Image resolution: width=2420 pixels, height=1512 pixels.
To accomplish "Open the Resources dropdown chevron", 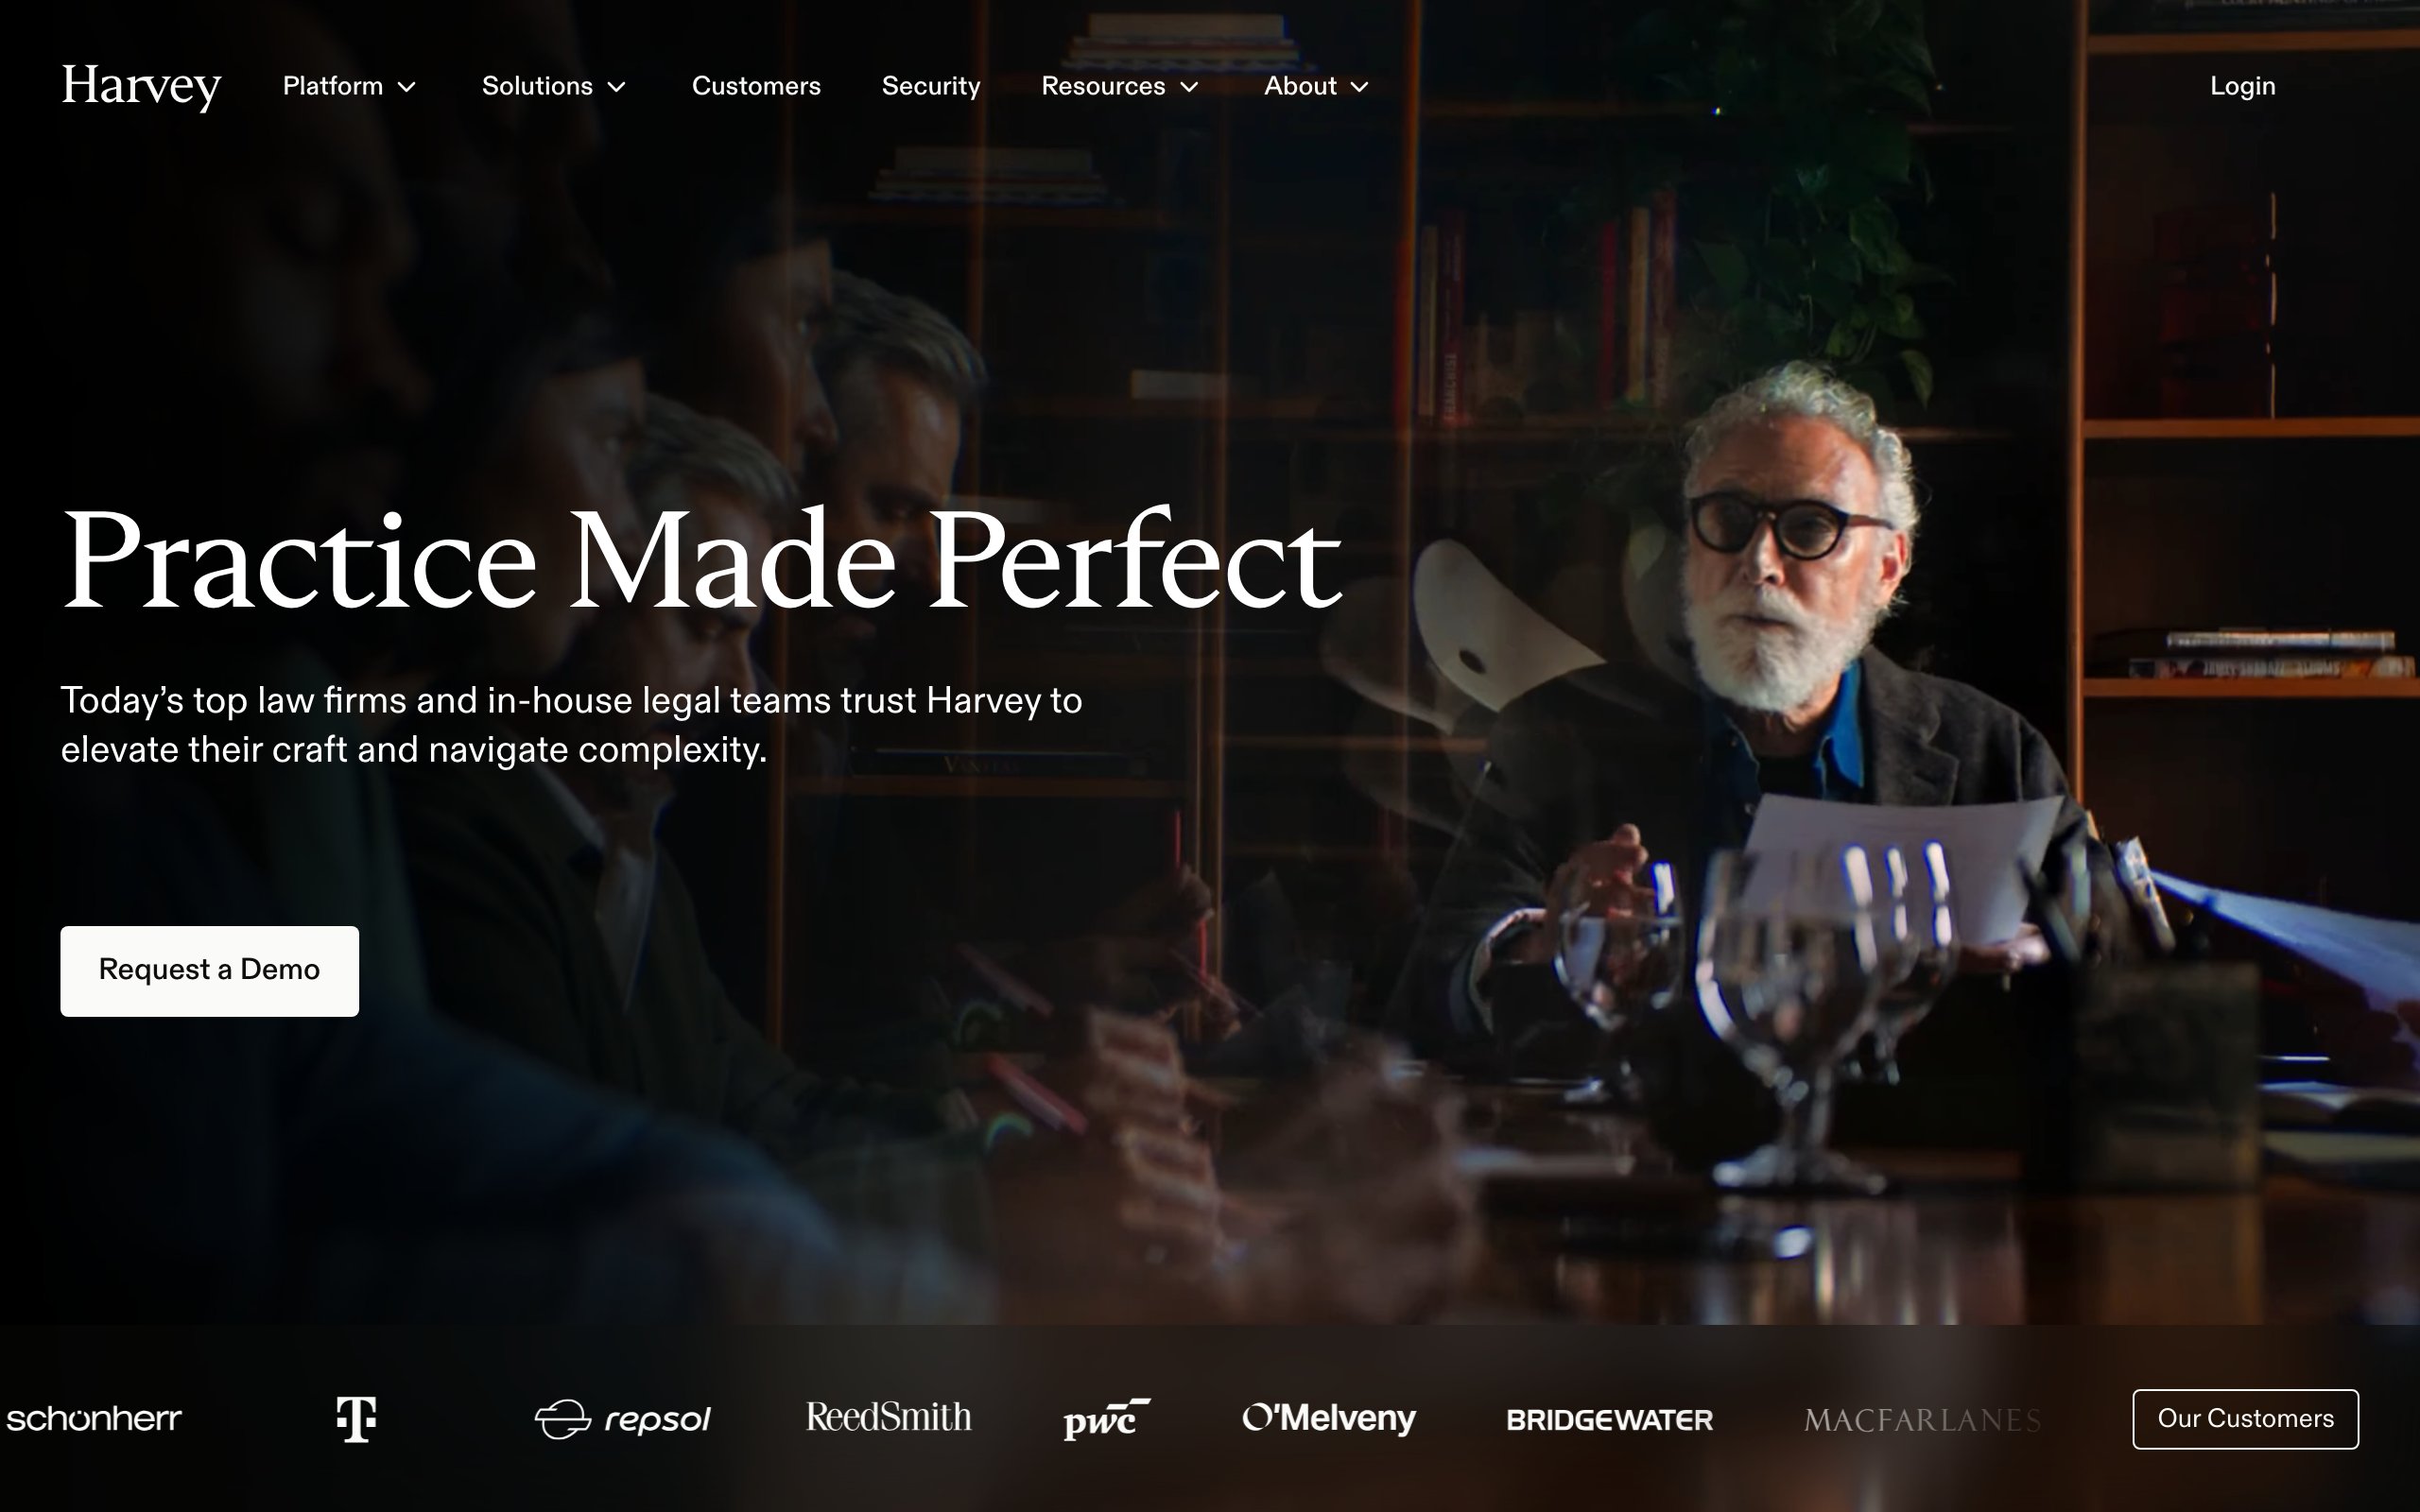I will (1189, 87).
